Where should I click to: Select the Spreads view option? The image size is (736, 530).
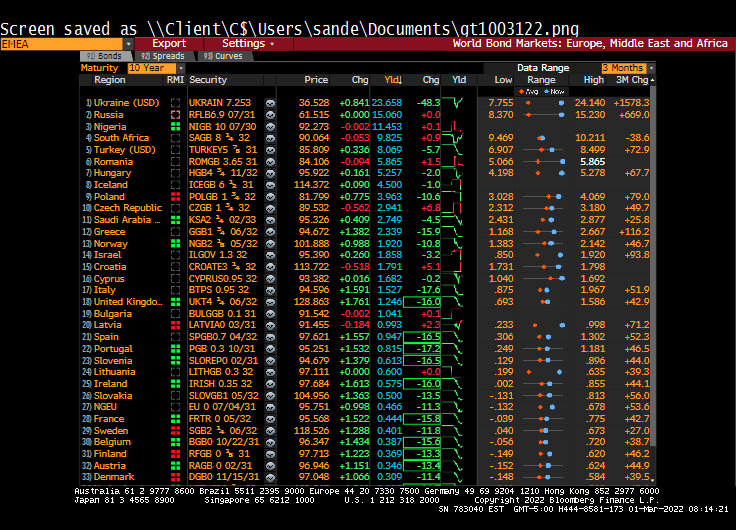pos(162,56)
